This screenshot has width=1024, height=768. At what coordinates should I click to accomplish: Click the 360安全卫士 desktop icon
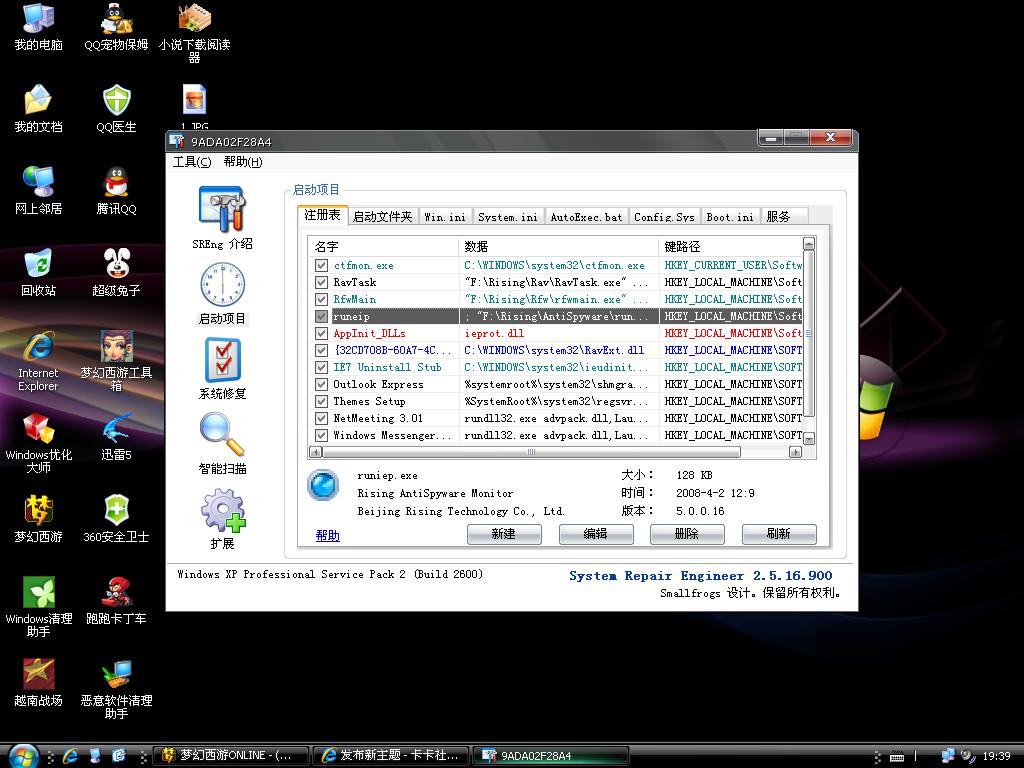pyautogui.click(x=116, y=512)
